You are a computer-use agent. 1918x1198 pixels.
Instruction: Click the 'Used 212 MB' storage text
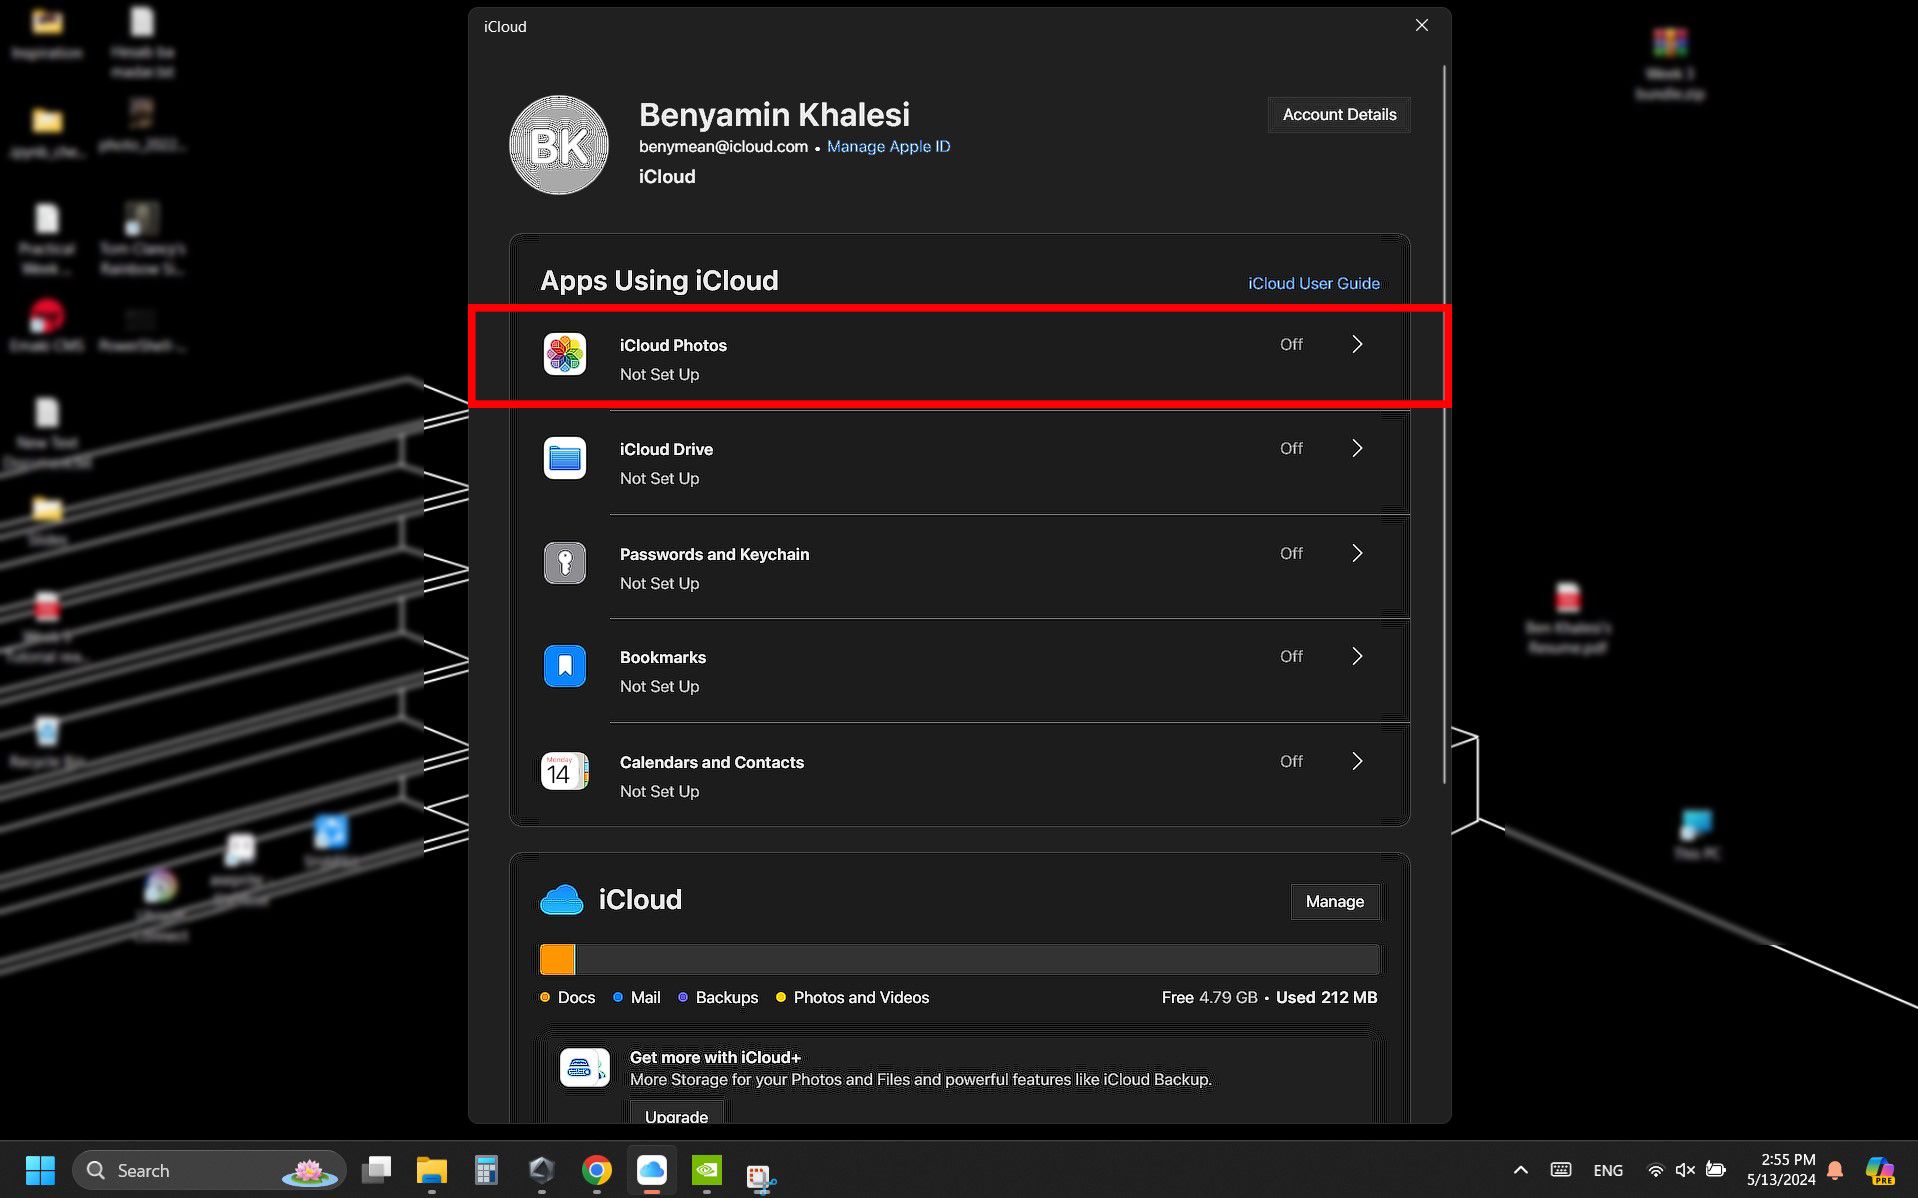(1326, 997)
